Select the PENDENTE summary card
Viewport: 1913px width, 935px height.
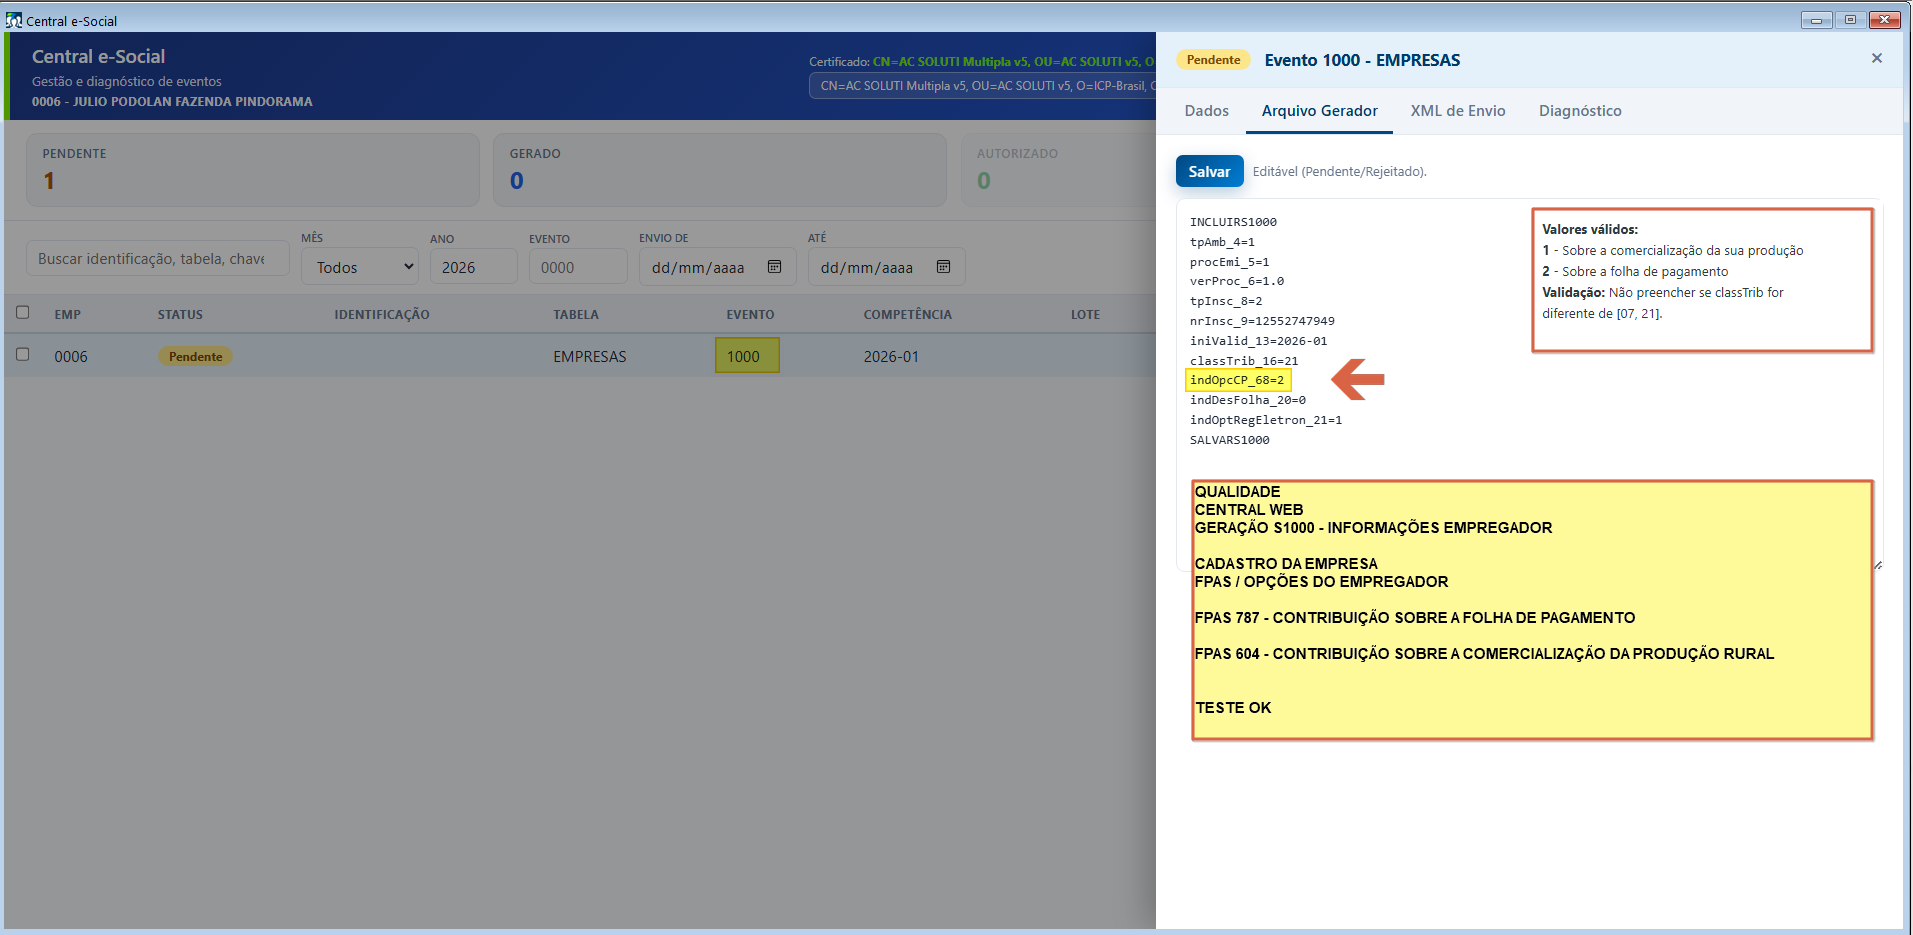click(253, 170)
